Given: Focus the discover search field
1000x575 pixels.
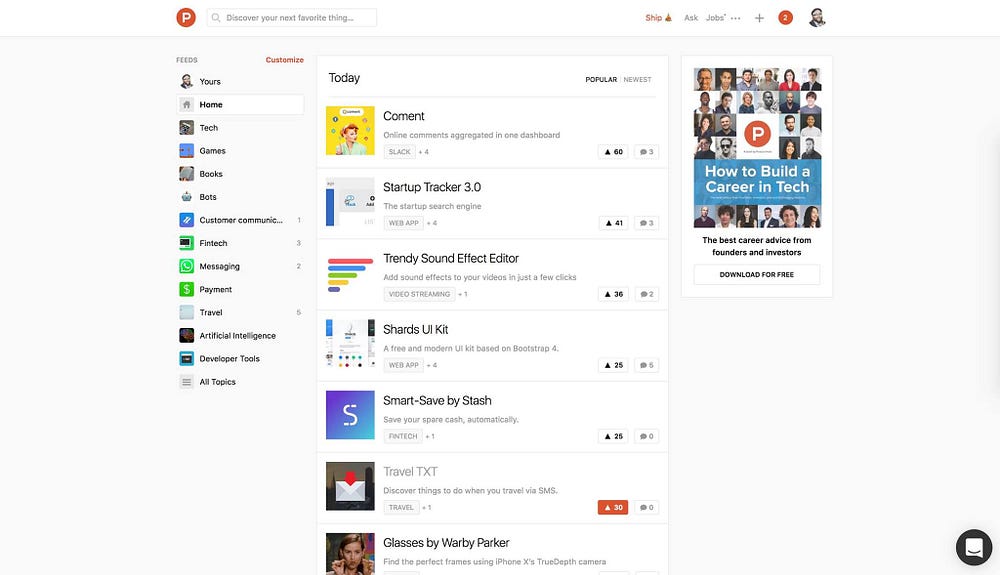Looking at the screenshot, I should (x=291, y=18).
